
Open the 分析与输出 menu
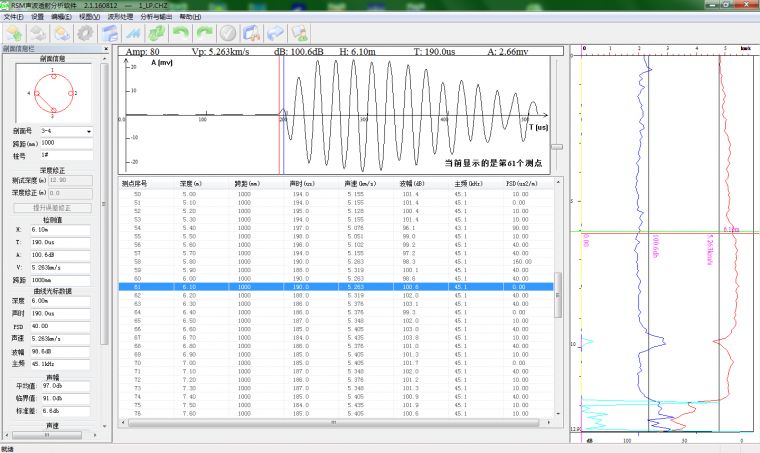[x=155, y=17]
